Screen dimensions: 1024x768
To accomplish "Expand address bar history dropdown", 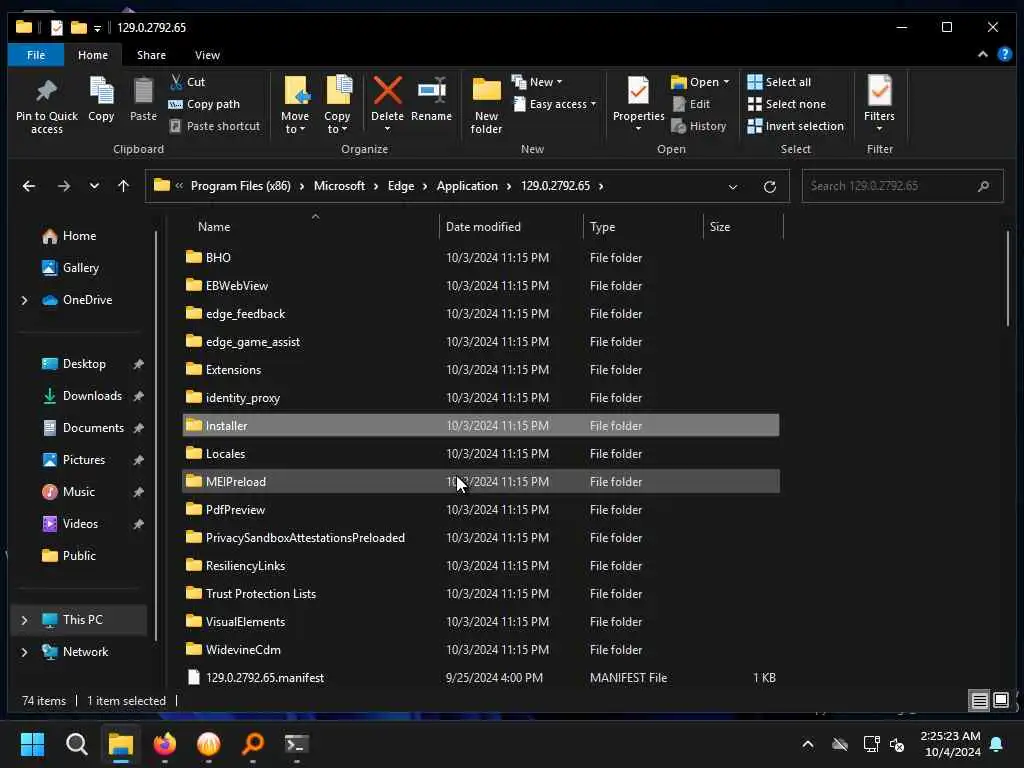I will [x=733, y=187].
